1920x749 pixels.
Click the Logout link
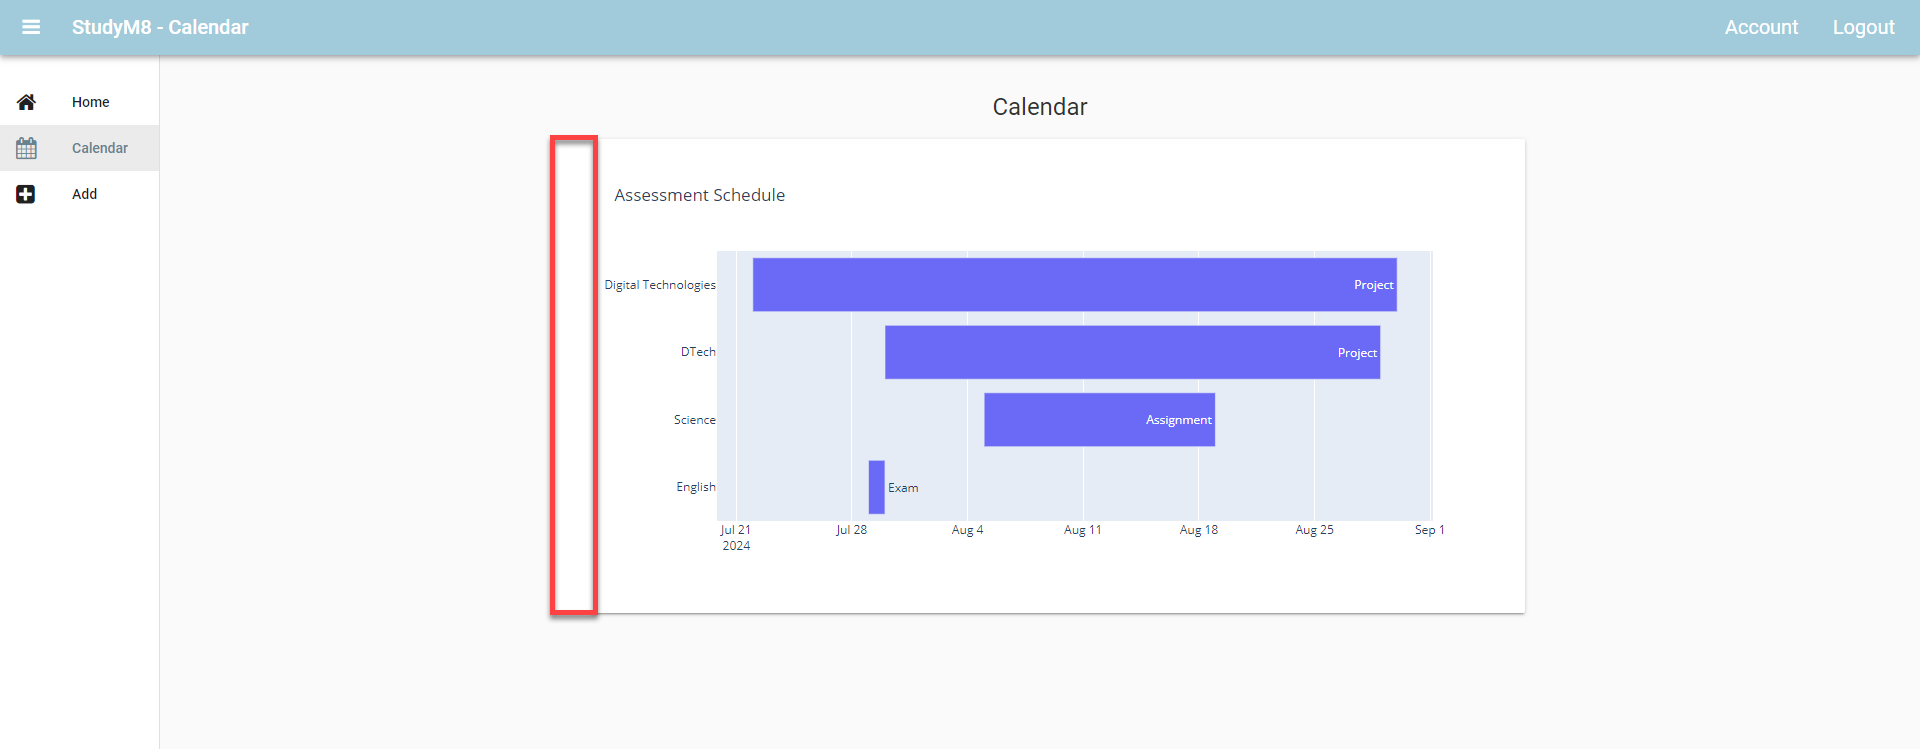coord(1863,27)
